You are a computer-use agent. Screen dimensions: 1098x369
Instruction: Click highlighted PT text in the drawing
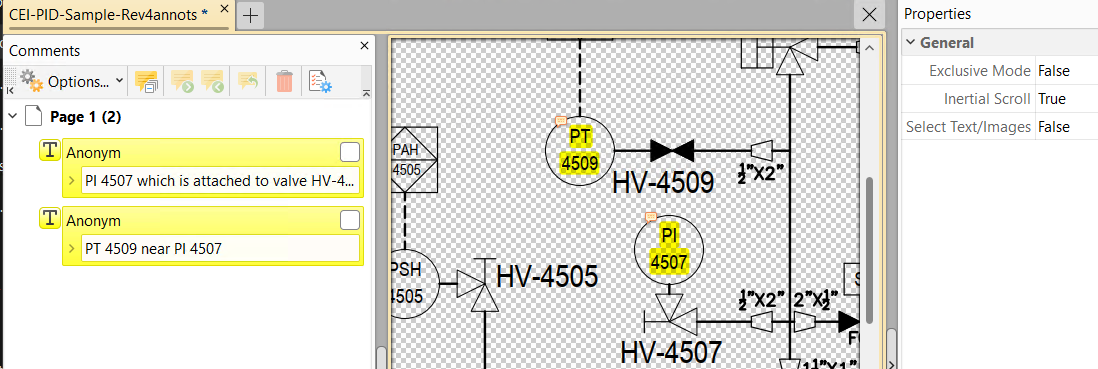pos(580,137)
